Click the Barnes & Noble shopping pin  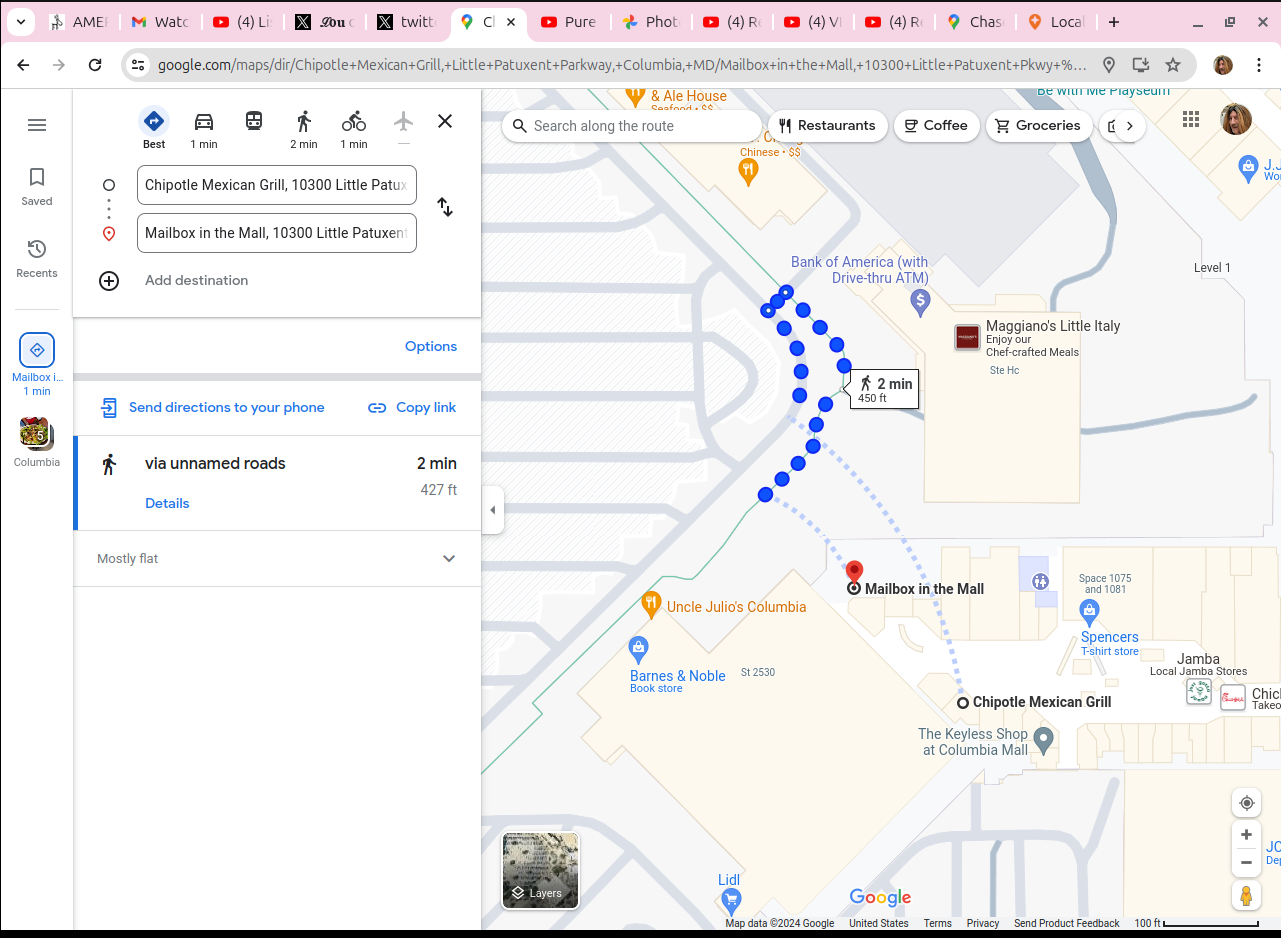(x=638, y=650)
